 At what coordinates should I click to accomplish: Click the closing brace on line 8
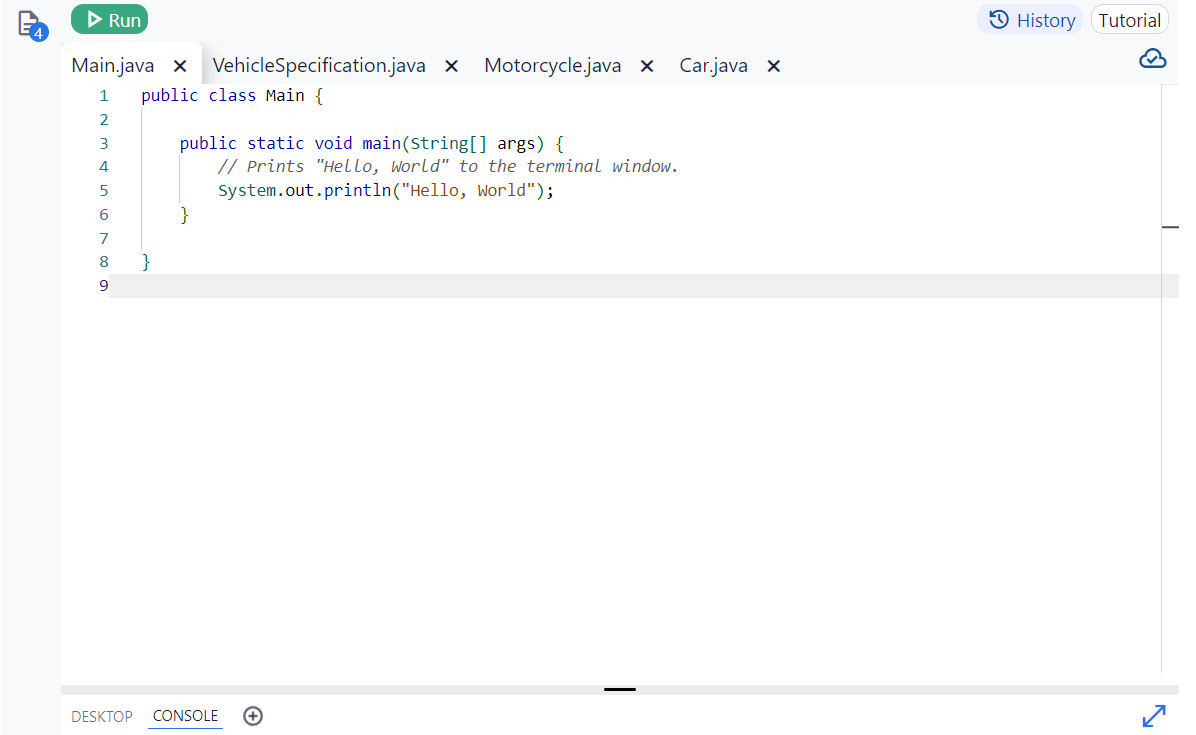pos(146,262)
